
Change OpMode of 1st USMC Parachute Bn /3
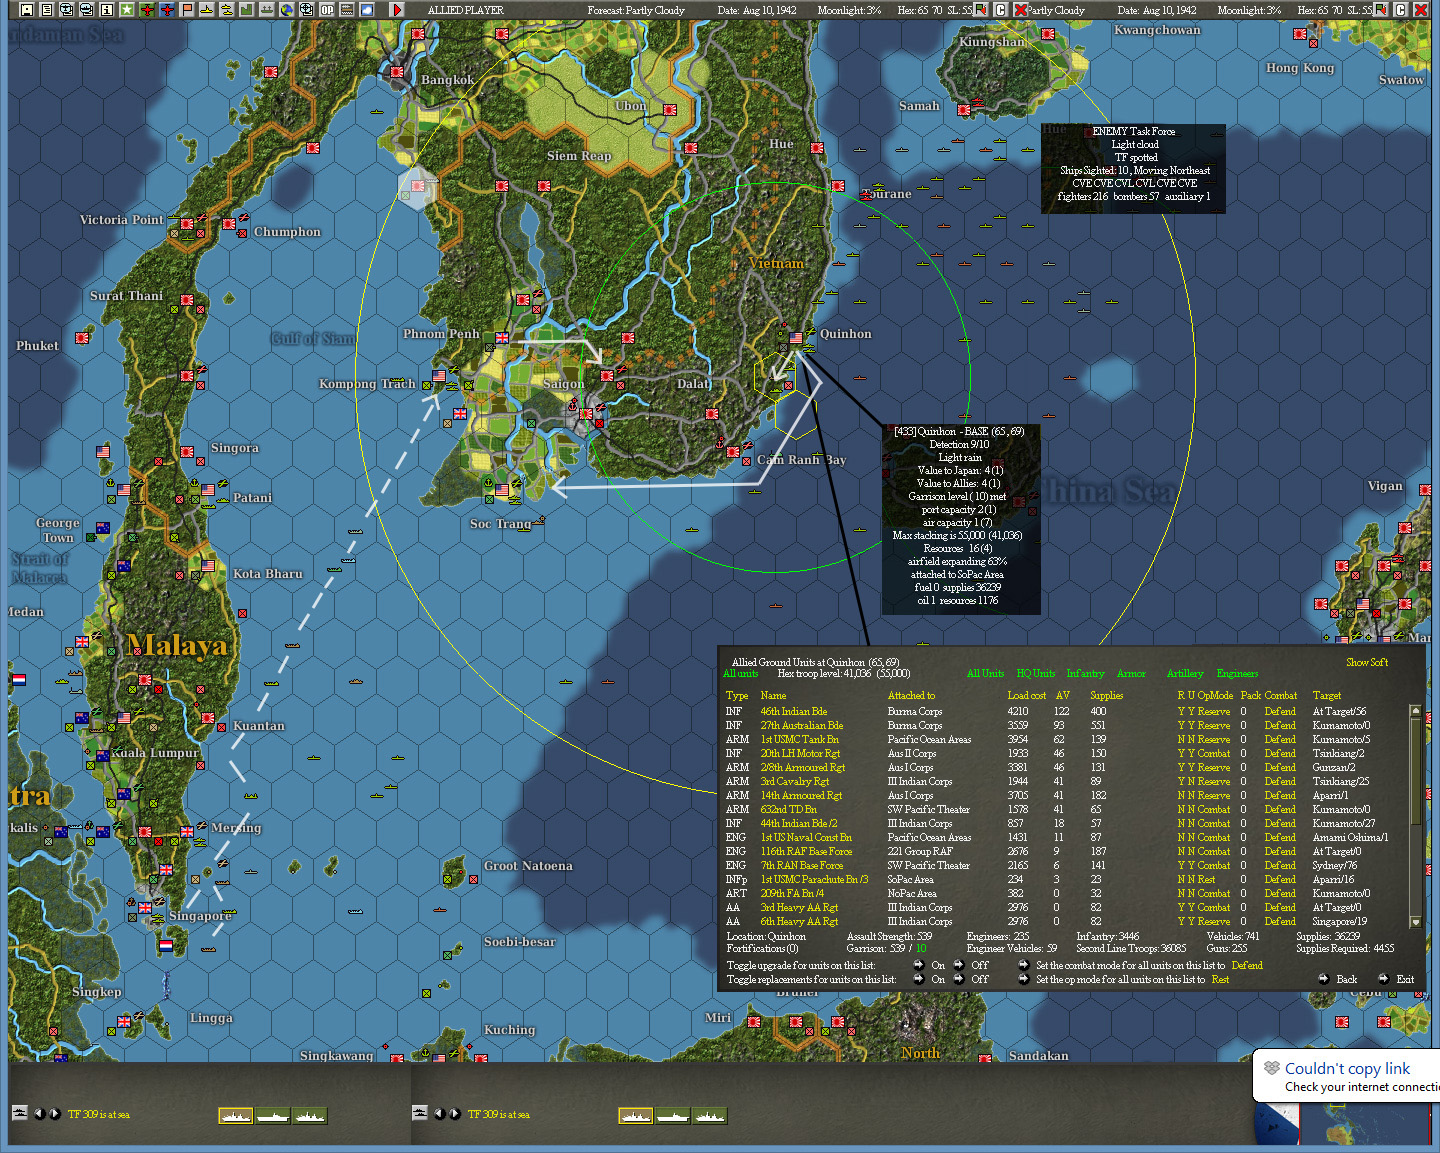pyautogui.click(x=1207, y=880)
